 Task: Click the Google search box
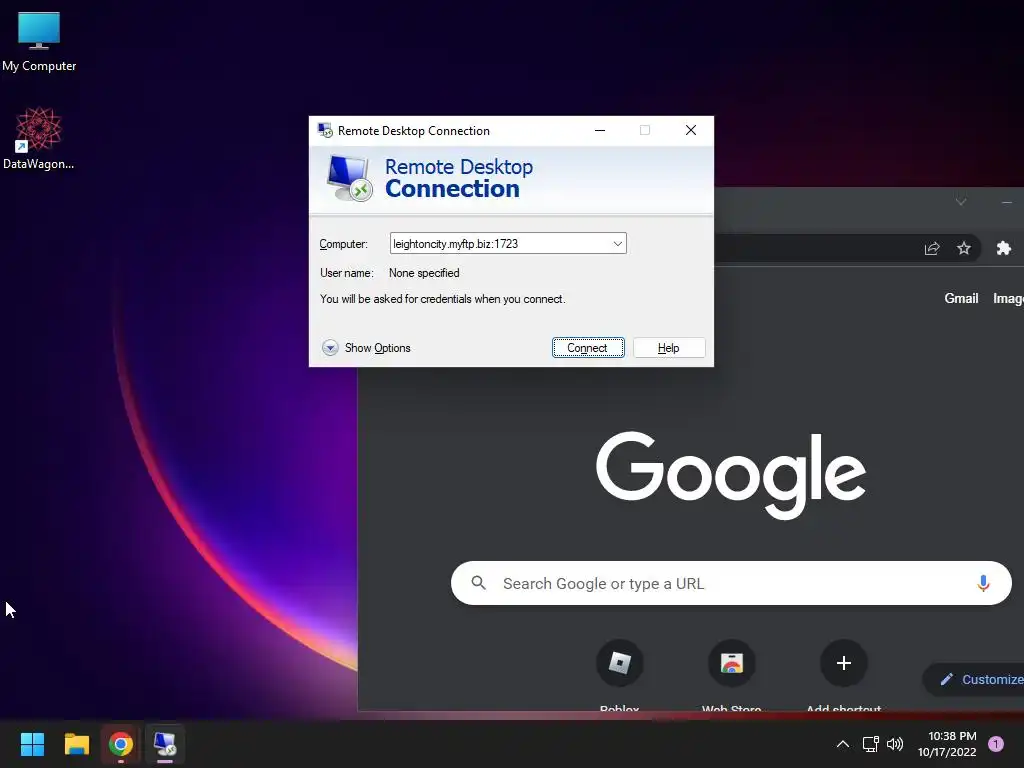(731, 583)
